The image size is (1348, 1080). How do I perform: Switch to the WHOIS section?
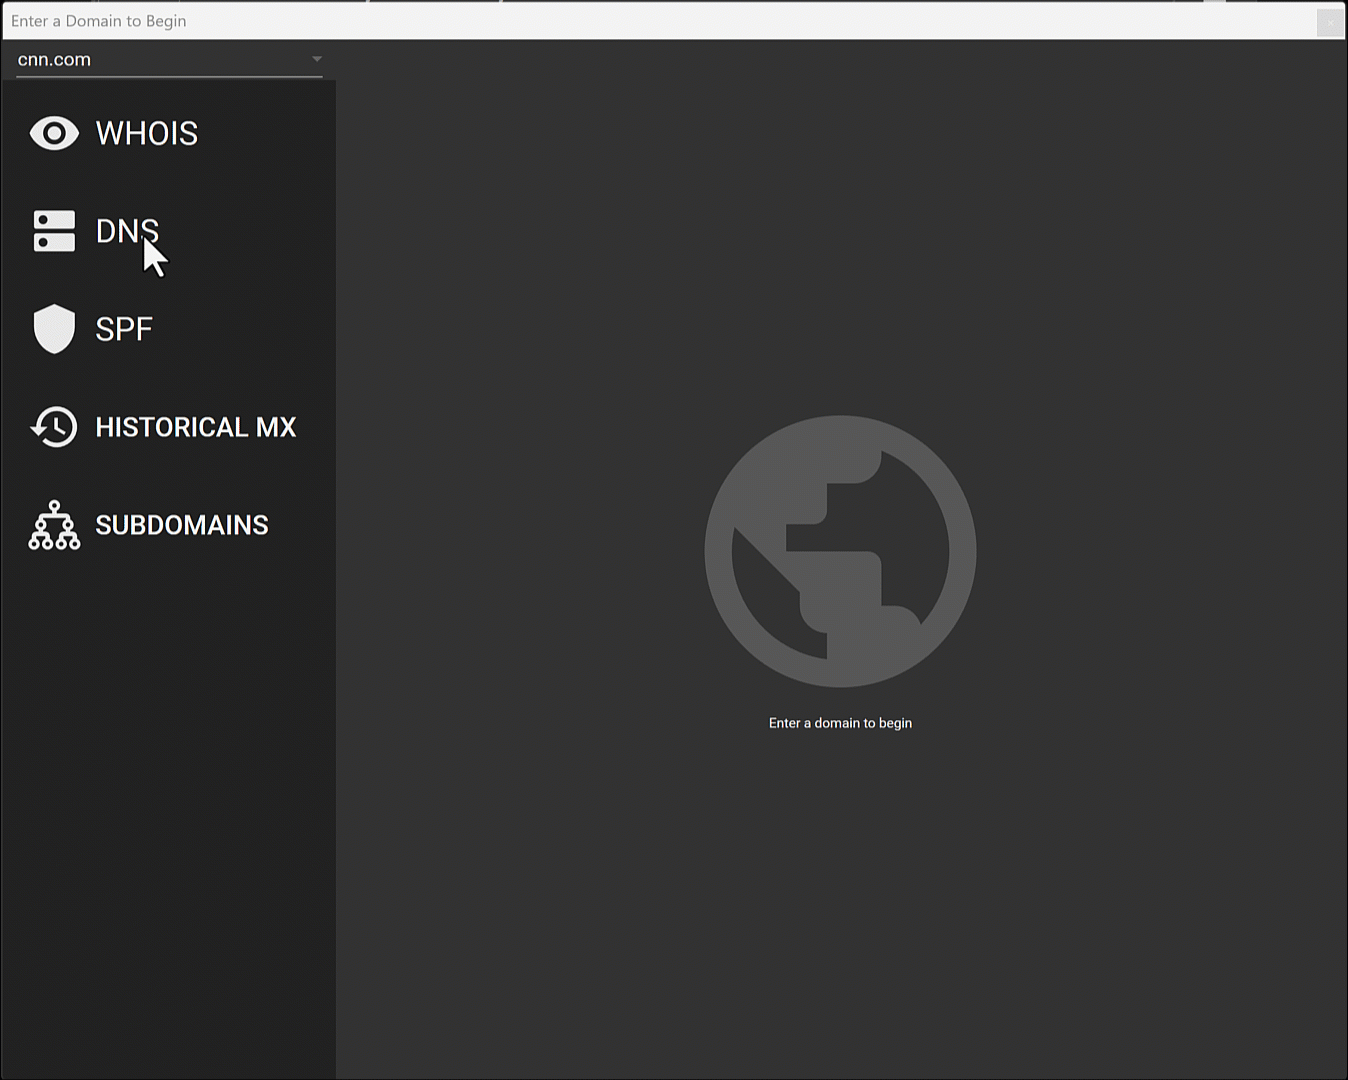pyautogui.click(x=146, y=133)
